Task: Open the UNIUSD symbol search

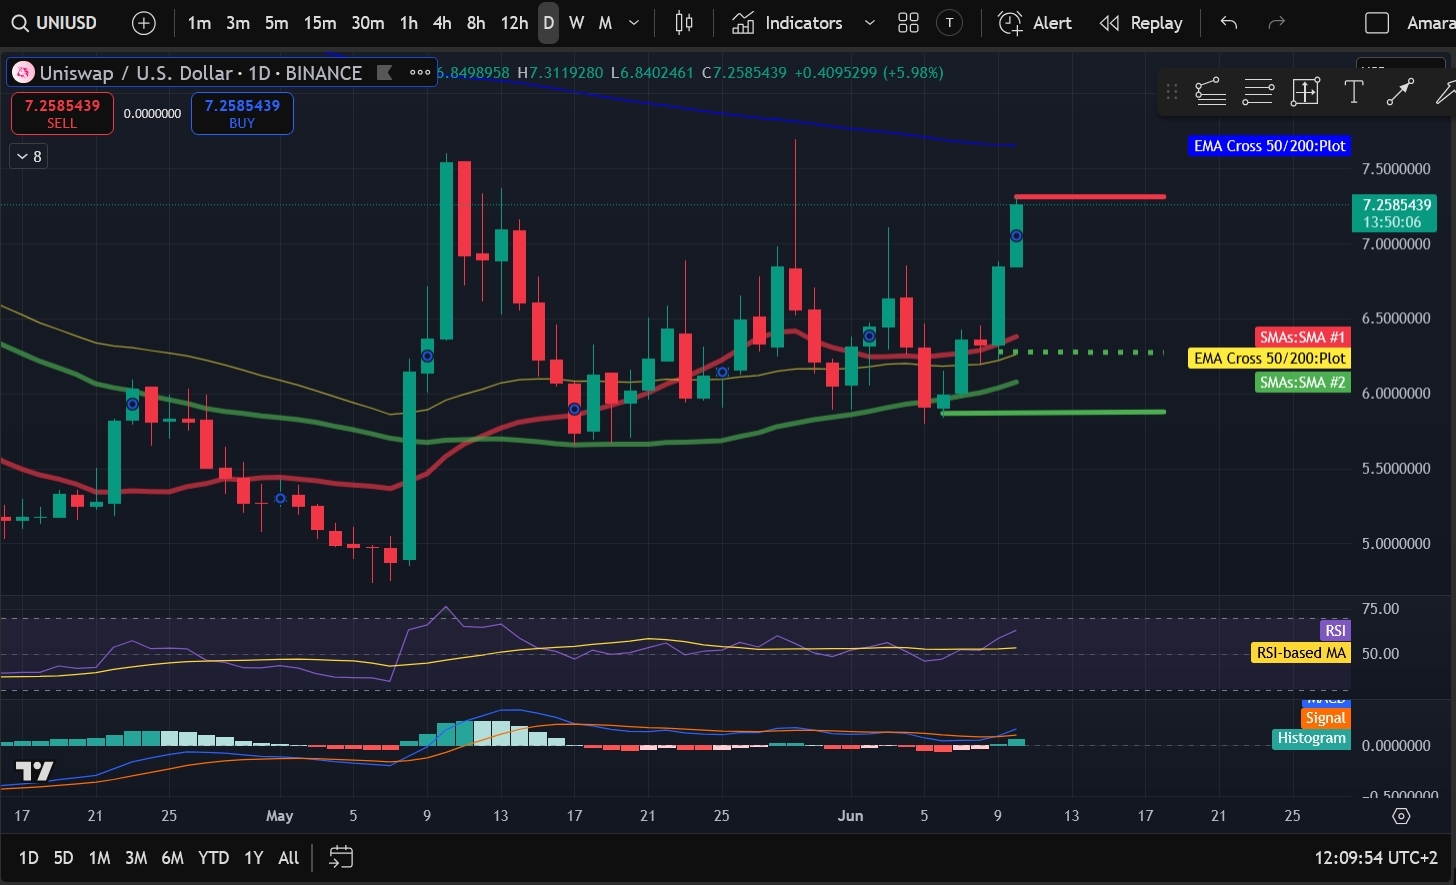Action: point(55,23)
